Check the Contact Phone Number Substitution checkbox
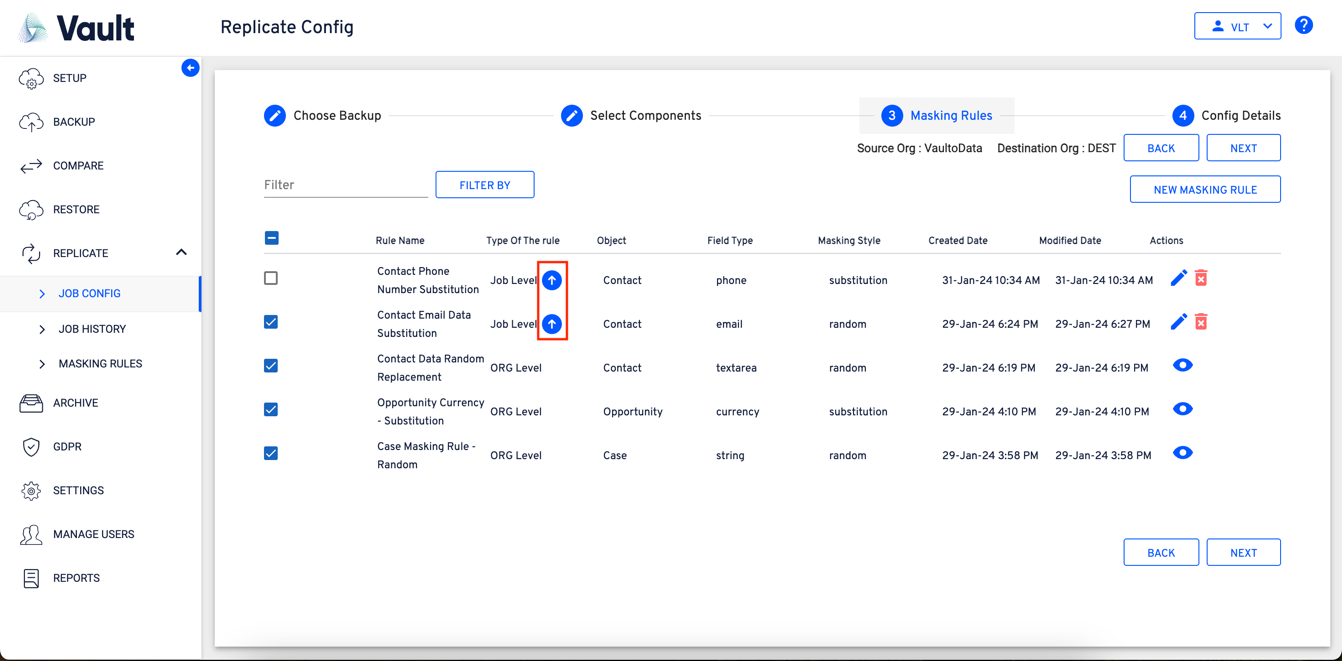 coord(271,278)
